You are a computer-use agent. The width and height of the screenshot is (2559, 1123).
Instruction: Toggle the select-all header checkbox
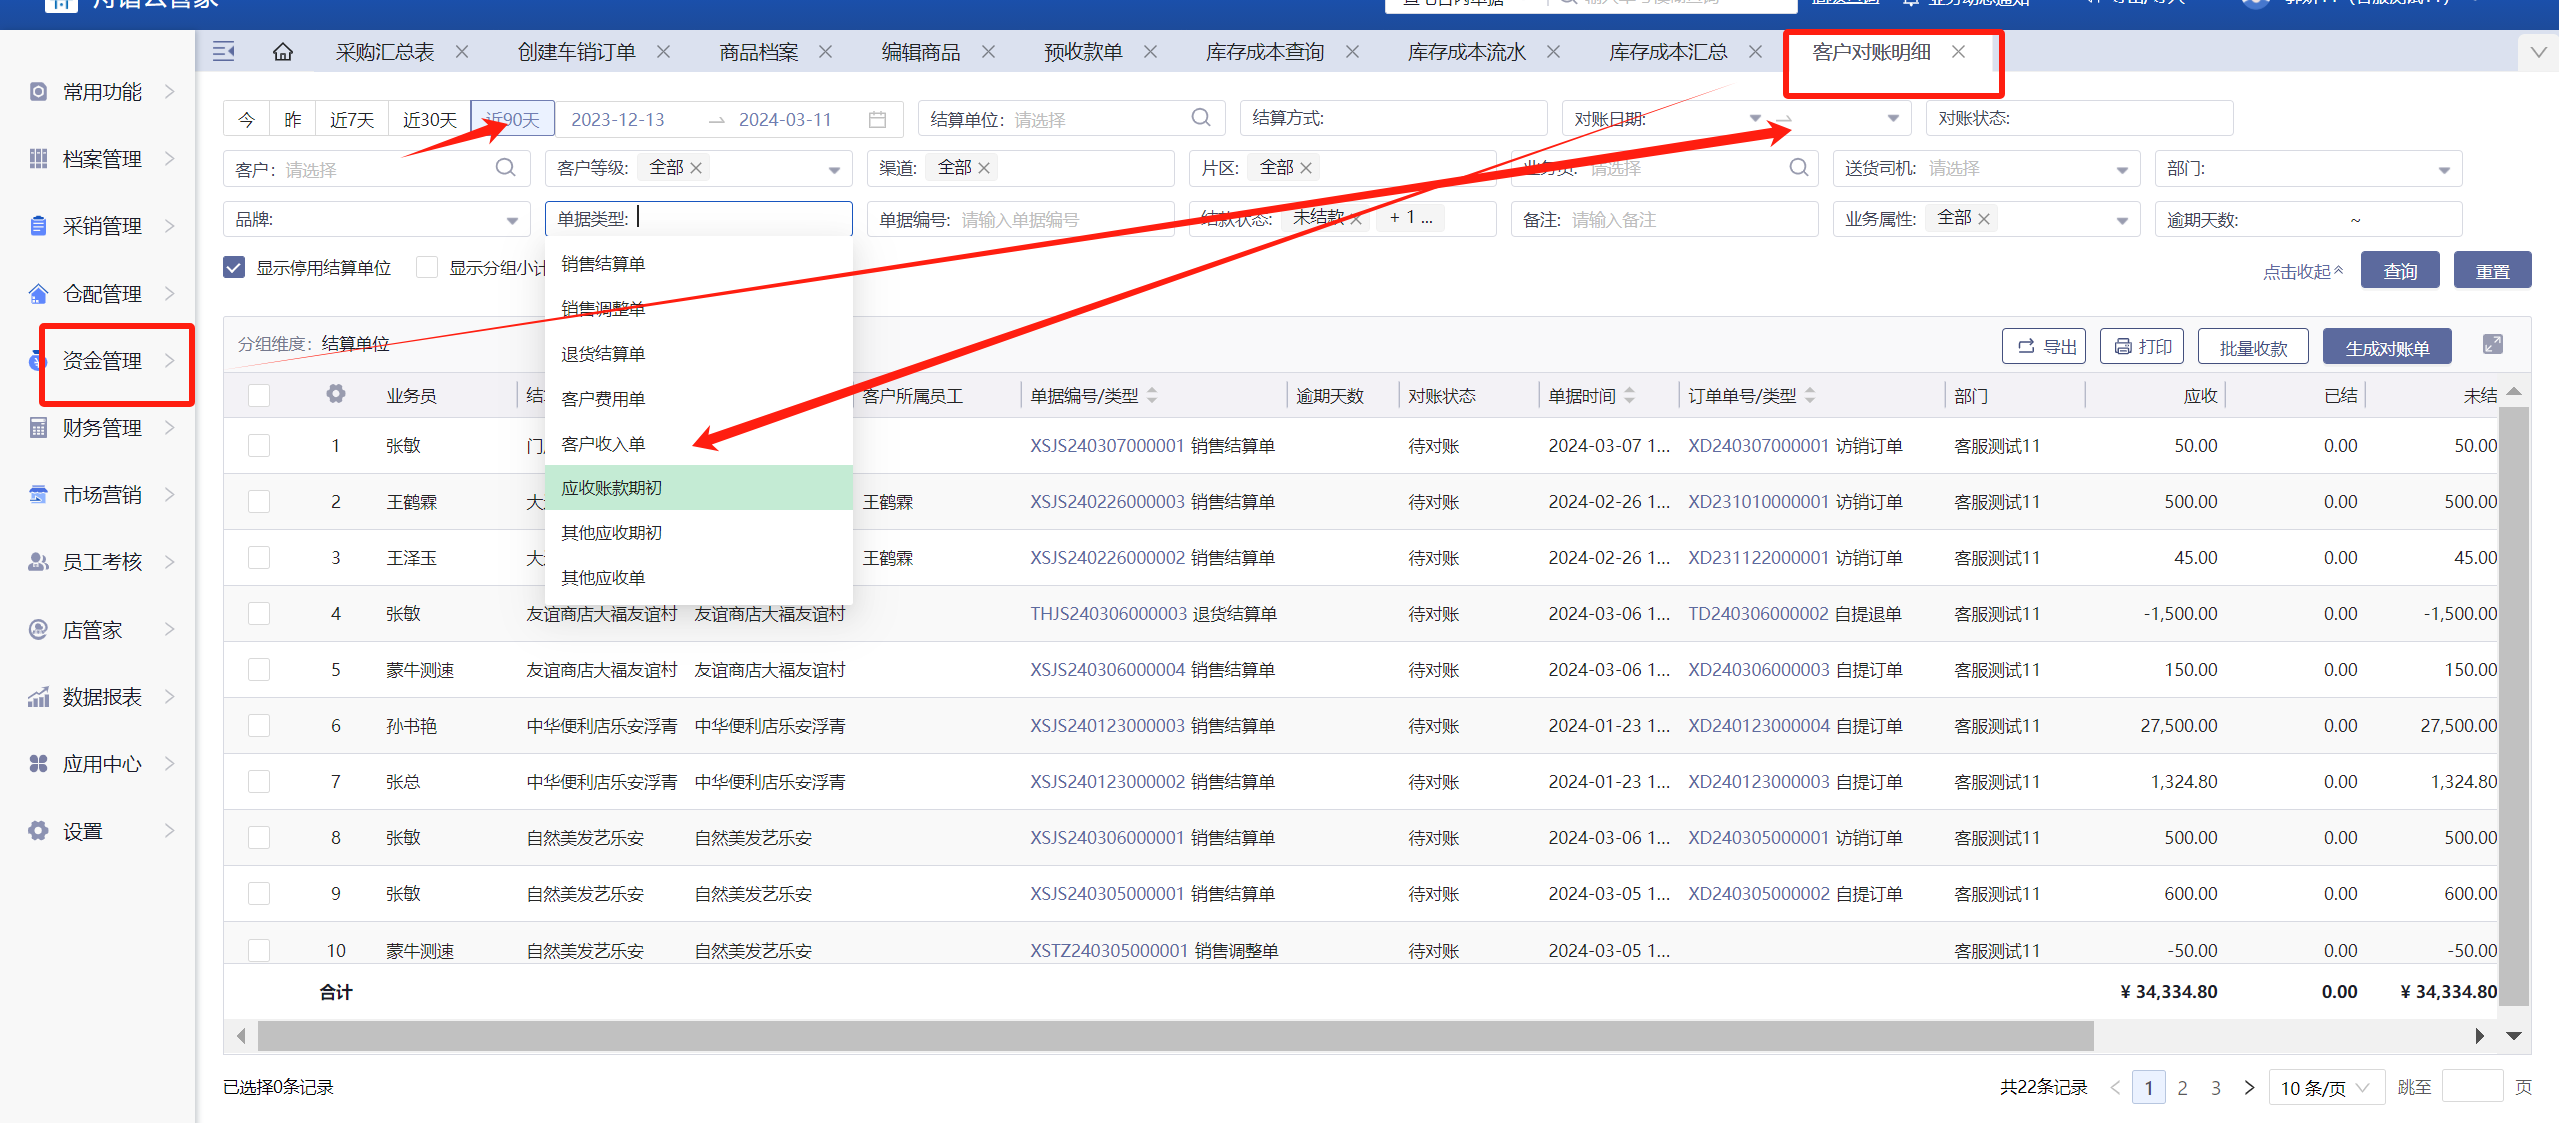[259, 396]
